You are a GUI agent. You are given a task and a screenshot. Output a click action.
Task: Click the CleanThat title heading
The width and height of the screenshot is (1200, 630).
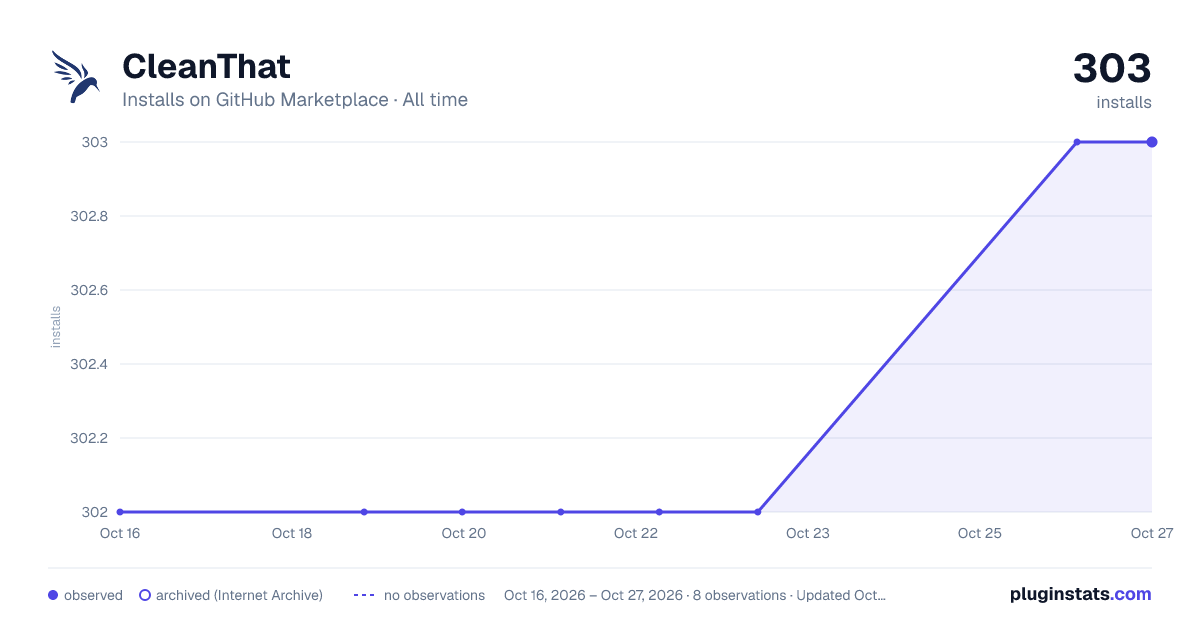pyautogui.click(x=206, y=67)
